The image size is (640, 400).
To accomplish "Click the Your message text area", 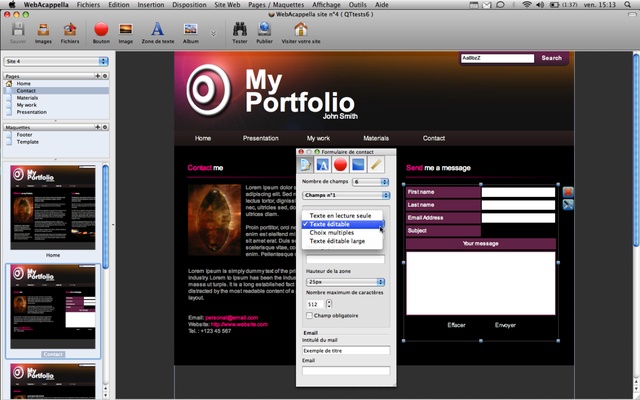I will [480, 283].
